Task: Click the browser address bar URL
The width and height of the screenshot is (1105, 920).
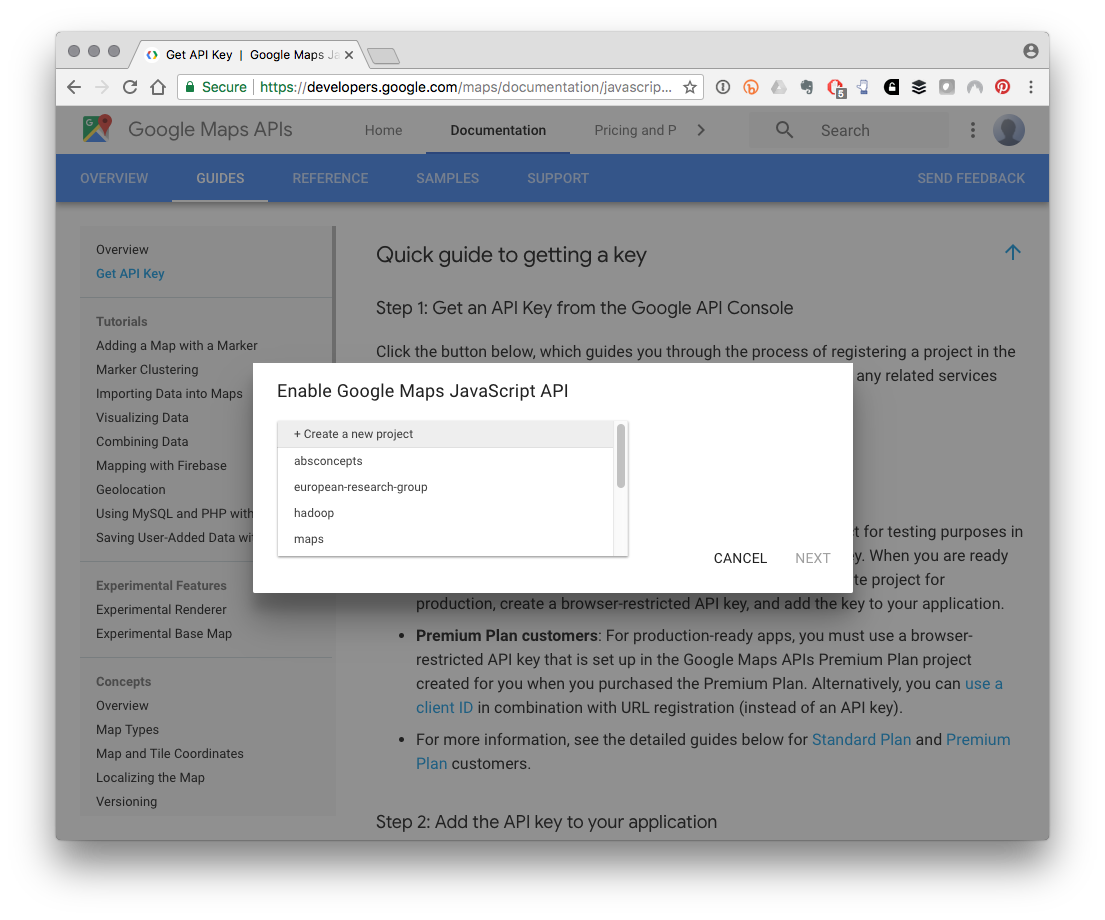Action: coord(466,87)
